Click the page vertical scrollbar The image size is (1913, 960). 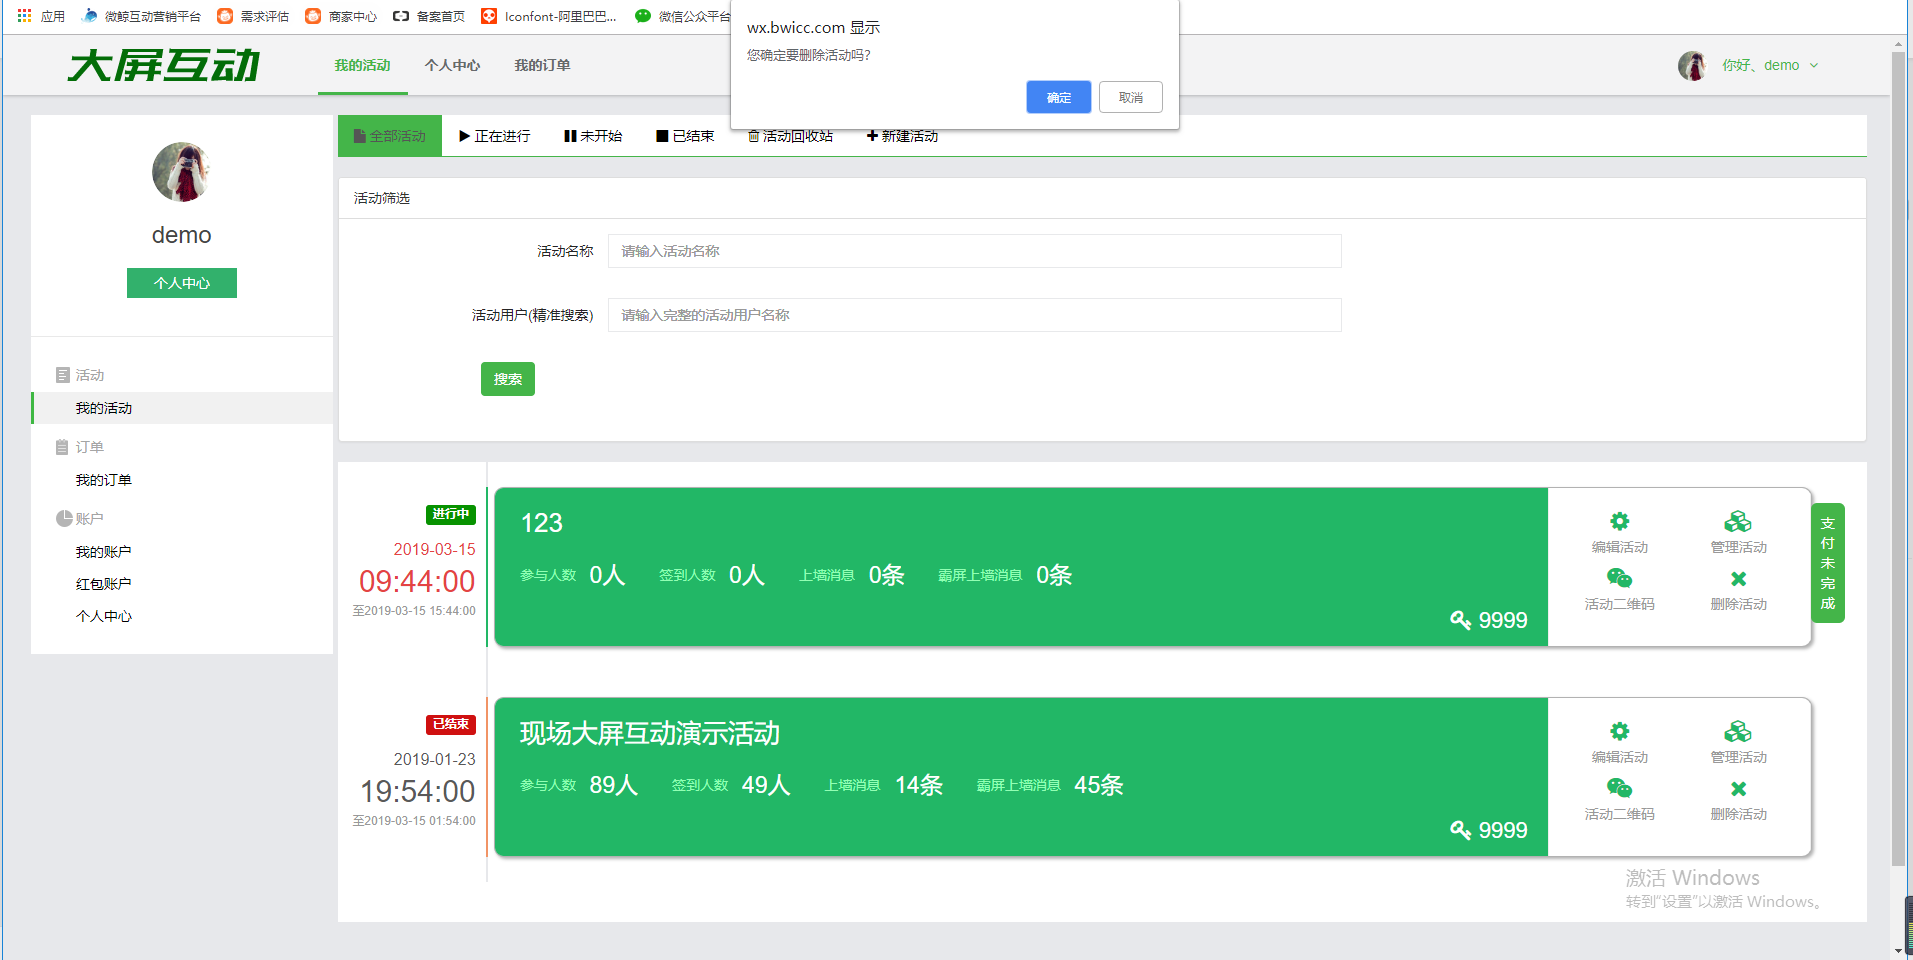1897,450
